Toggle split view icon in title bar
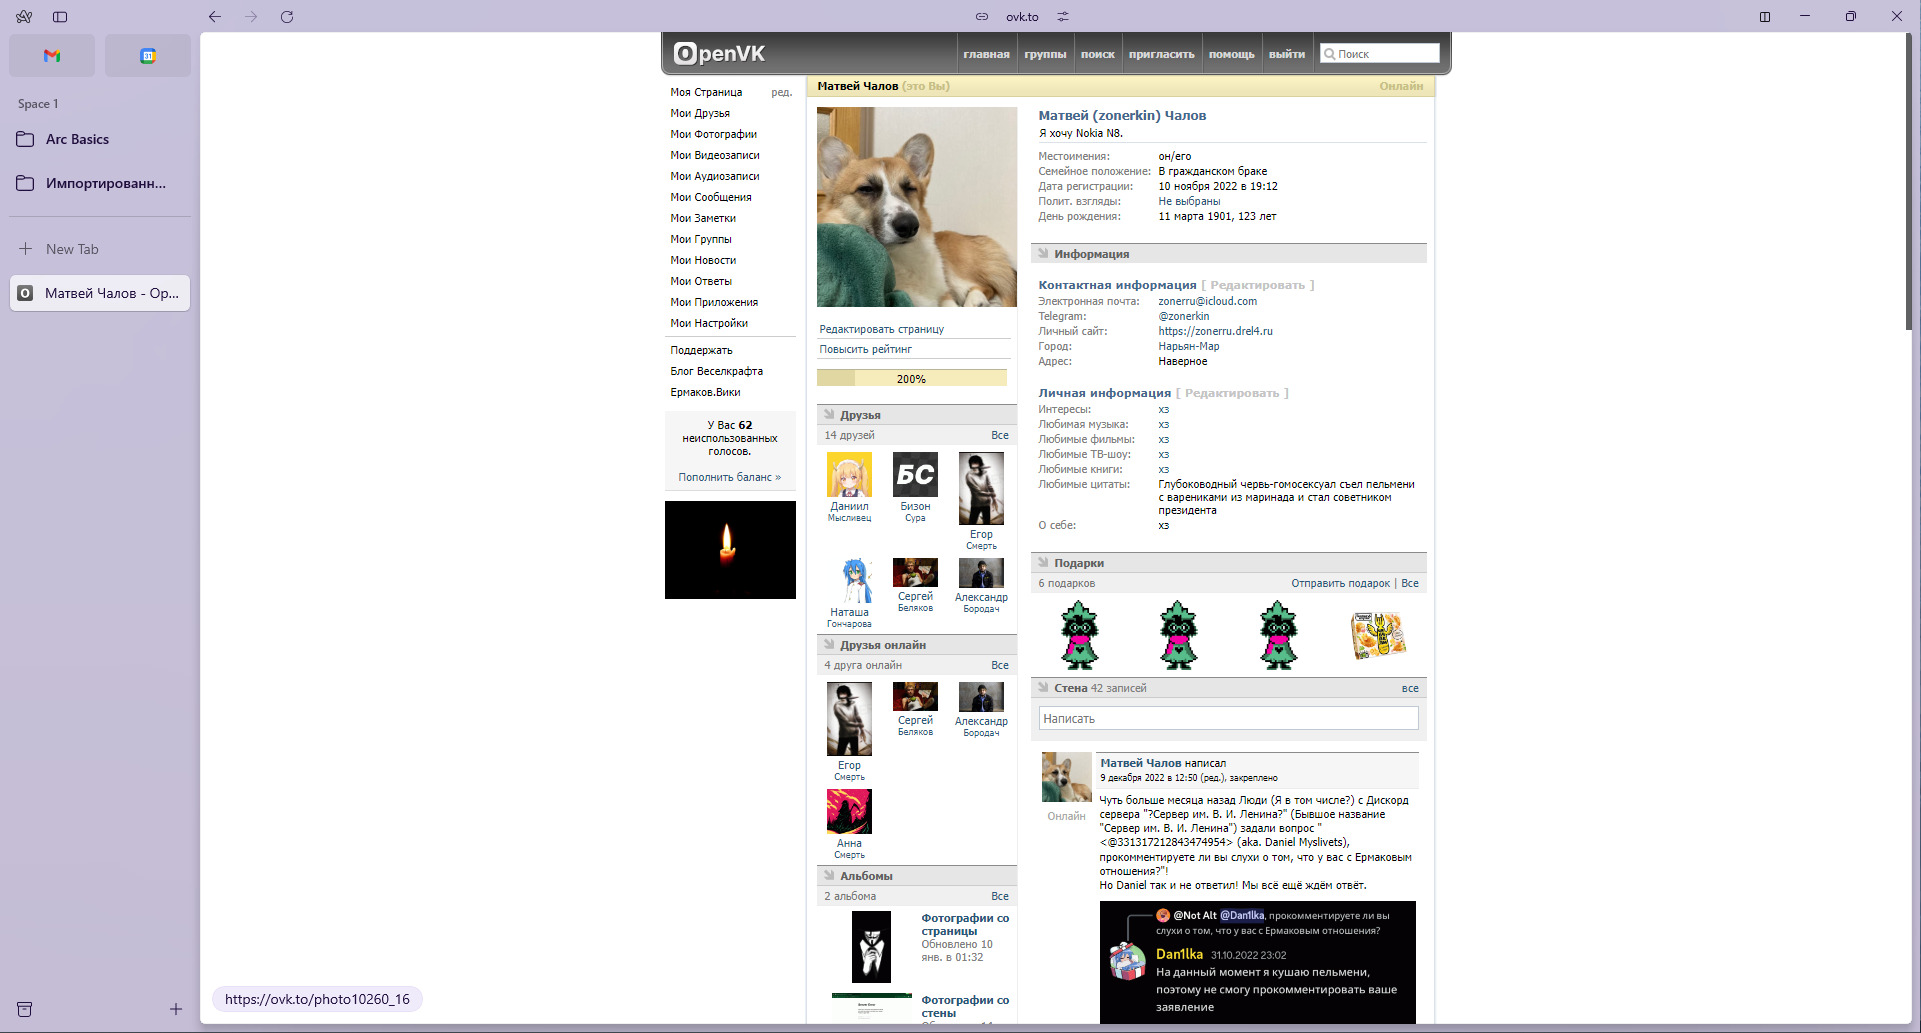1921x1033 pixels. [x=1765, y=17]
